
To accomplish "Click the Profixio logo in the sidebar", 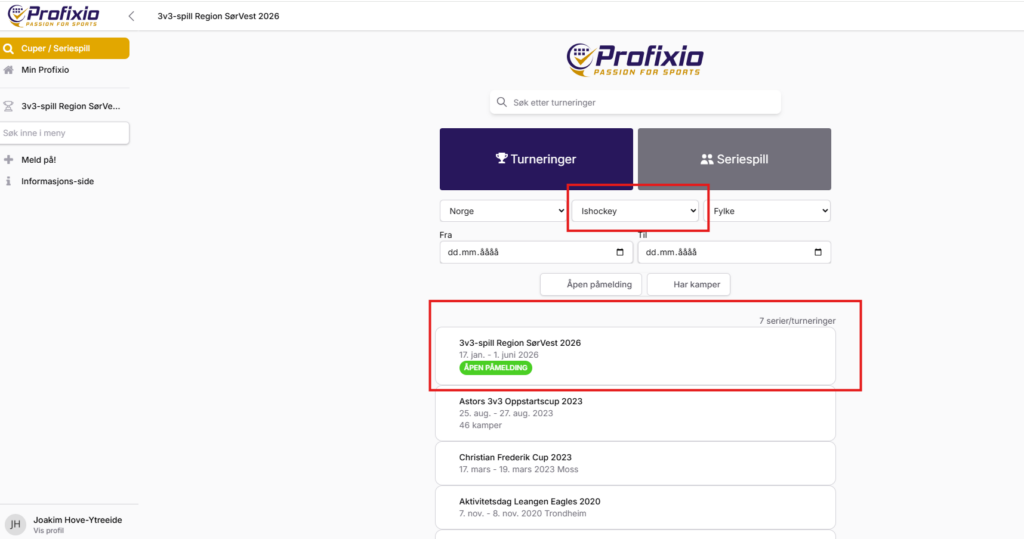I will (x=56, y=16).
